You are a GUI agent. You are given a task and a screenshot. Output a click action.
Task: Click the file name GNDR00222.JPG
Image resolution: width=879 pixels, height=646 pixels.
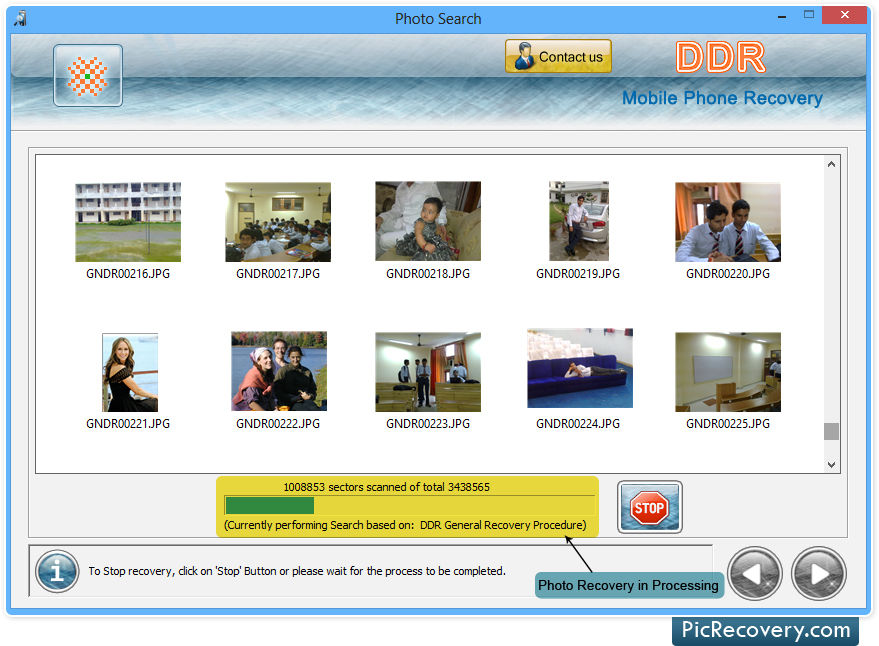[x=278, y=424]
